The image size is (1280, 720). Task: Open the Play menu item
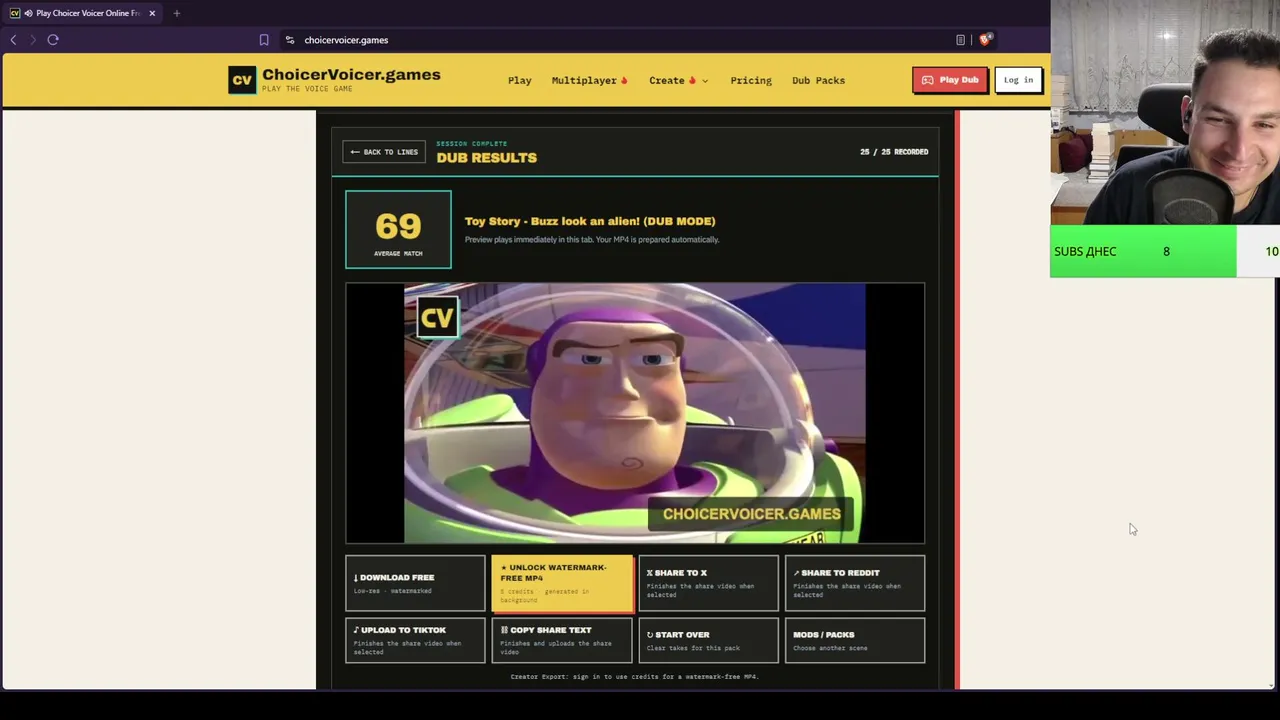tap(519, 80)
